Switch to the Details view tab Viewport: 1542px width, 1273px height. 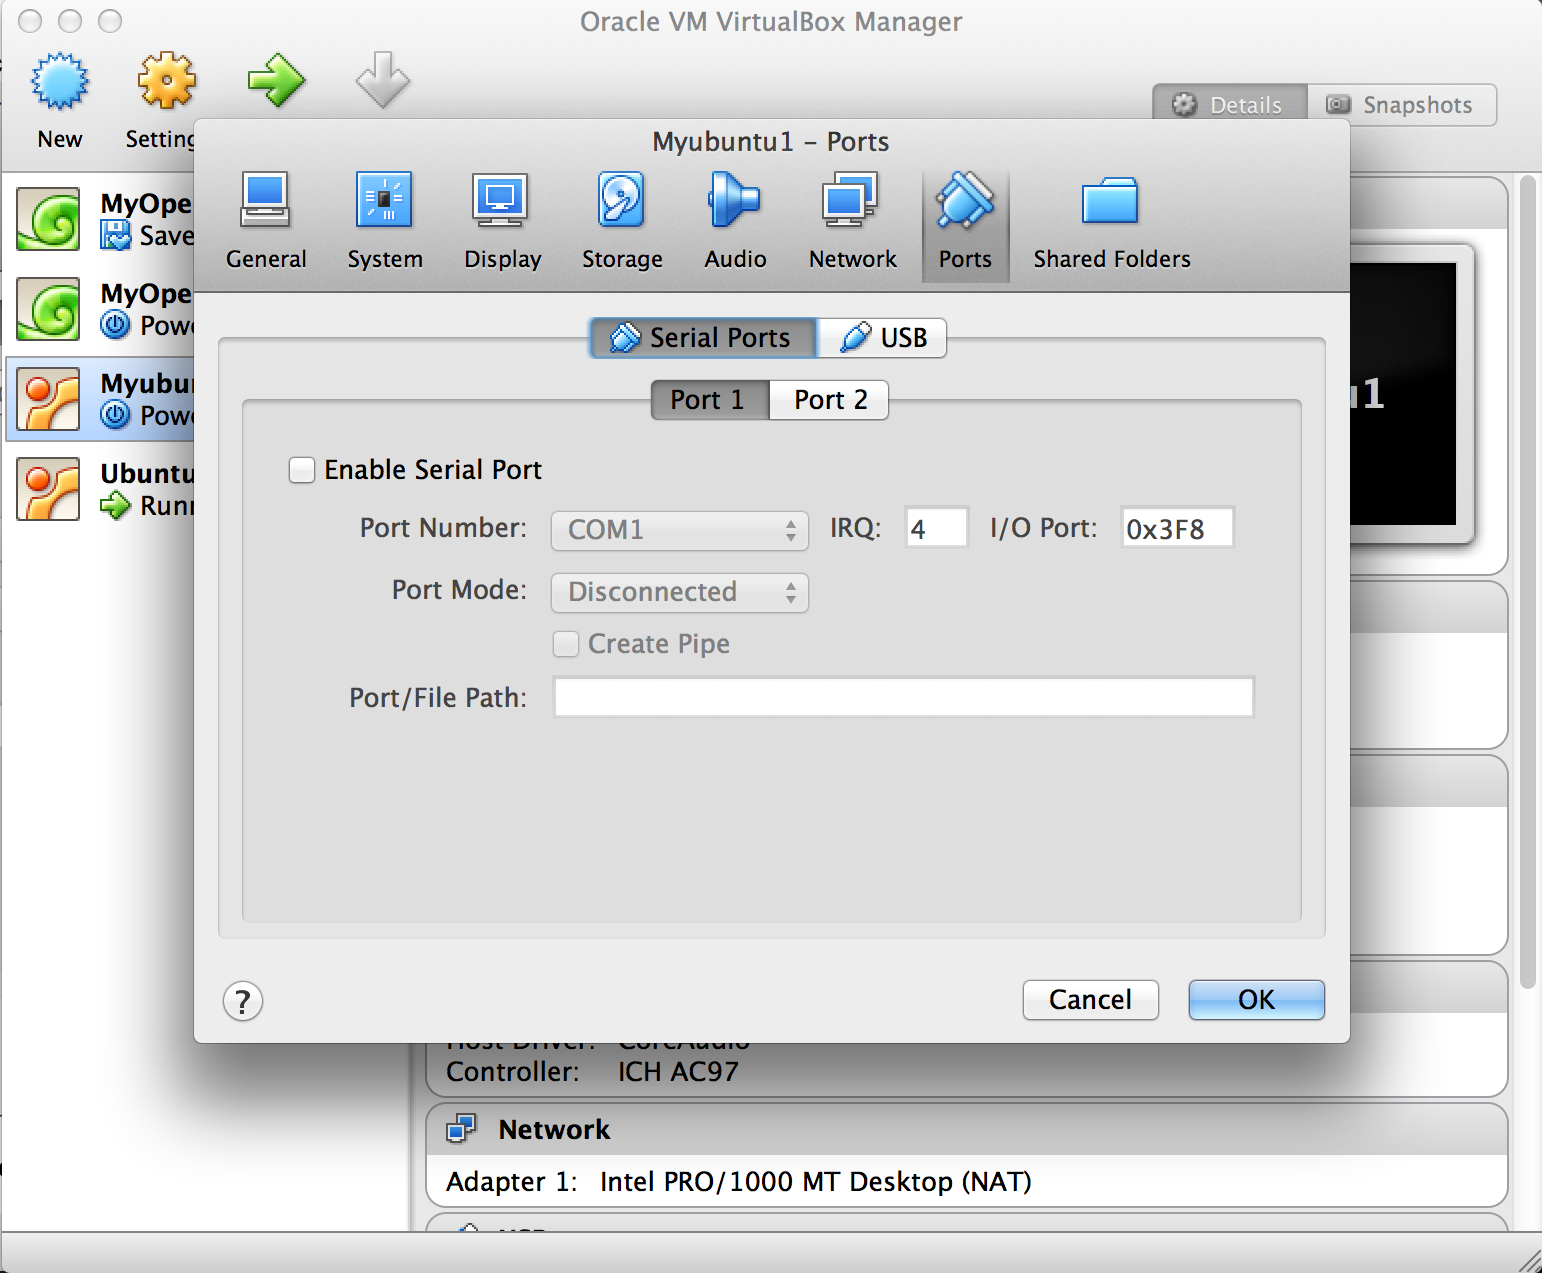(1230, 105)
